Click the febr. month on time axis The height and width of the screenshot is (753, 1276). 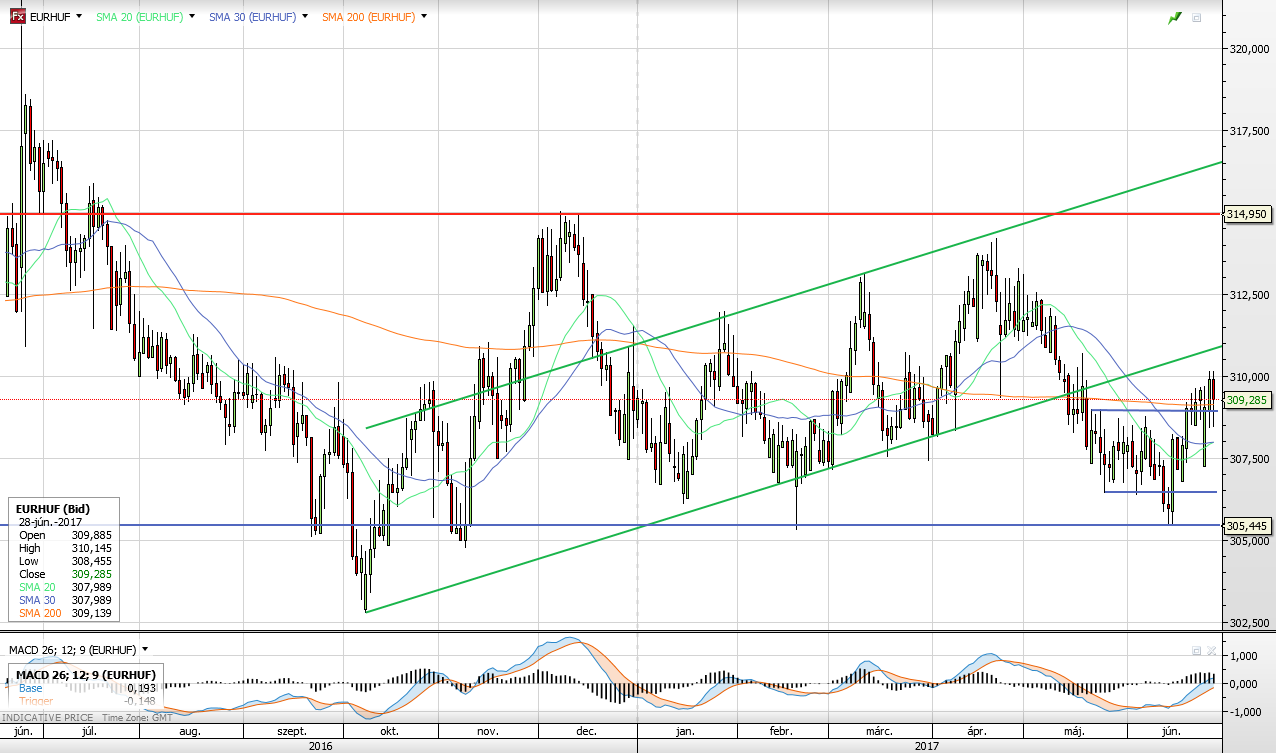point(780,732)
